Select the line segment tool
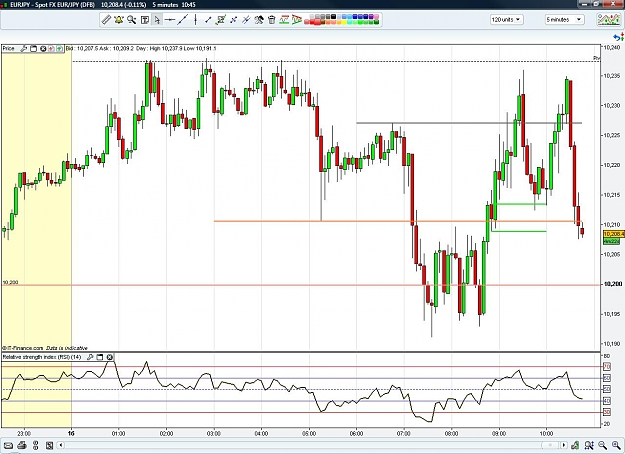This screenshot has height=454, width=625. 208,20
